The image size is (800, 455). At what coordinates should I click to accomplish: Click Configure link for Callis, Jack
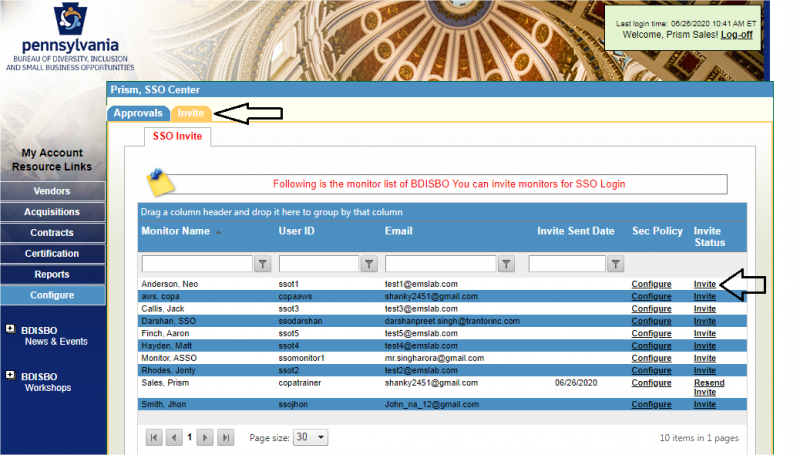click(x=651, y=309)
